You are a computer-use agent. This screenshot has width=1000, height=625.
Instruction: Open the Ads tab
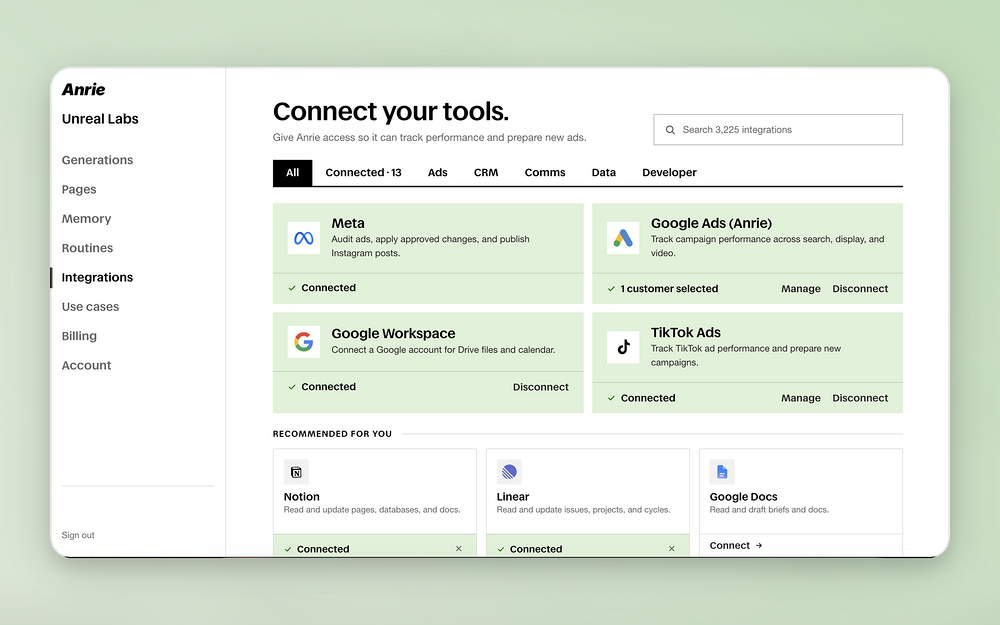tap(438, 173)
